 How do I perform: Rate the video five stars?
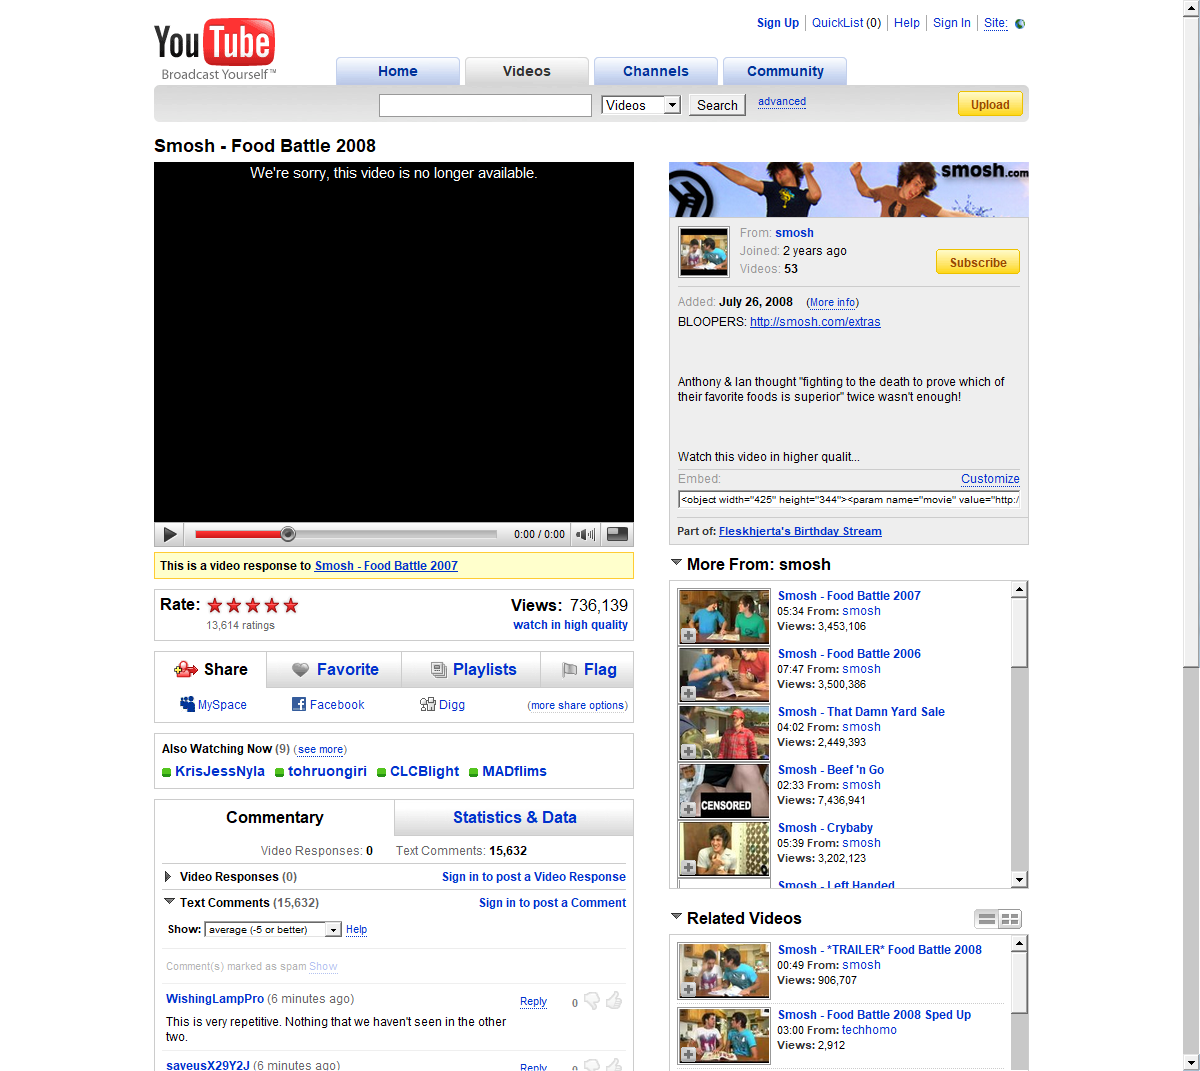click(291, 606)
